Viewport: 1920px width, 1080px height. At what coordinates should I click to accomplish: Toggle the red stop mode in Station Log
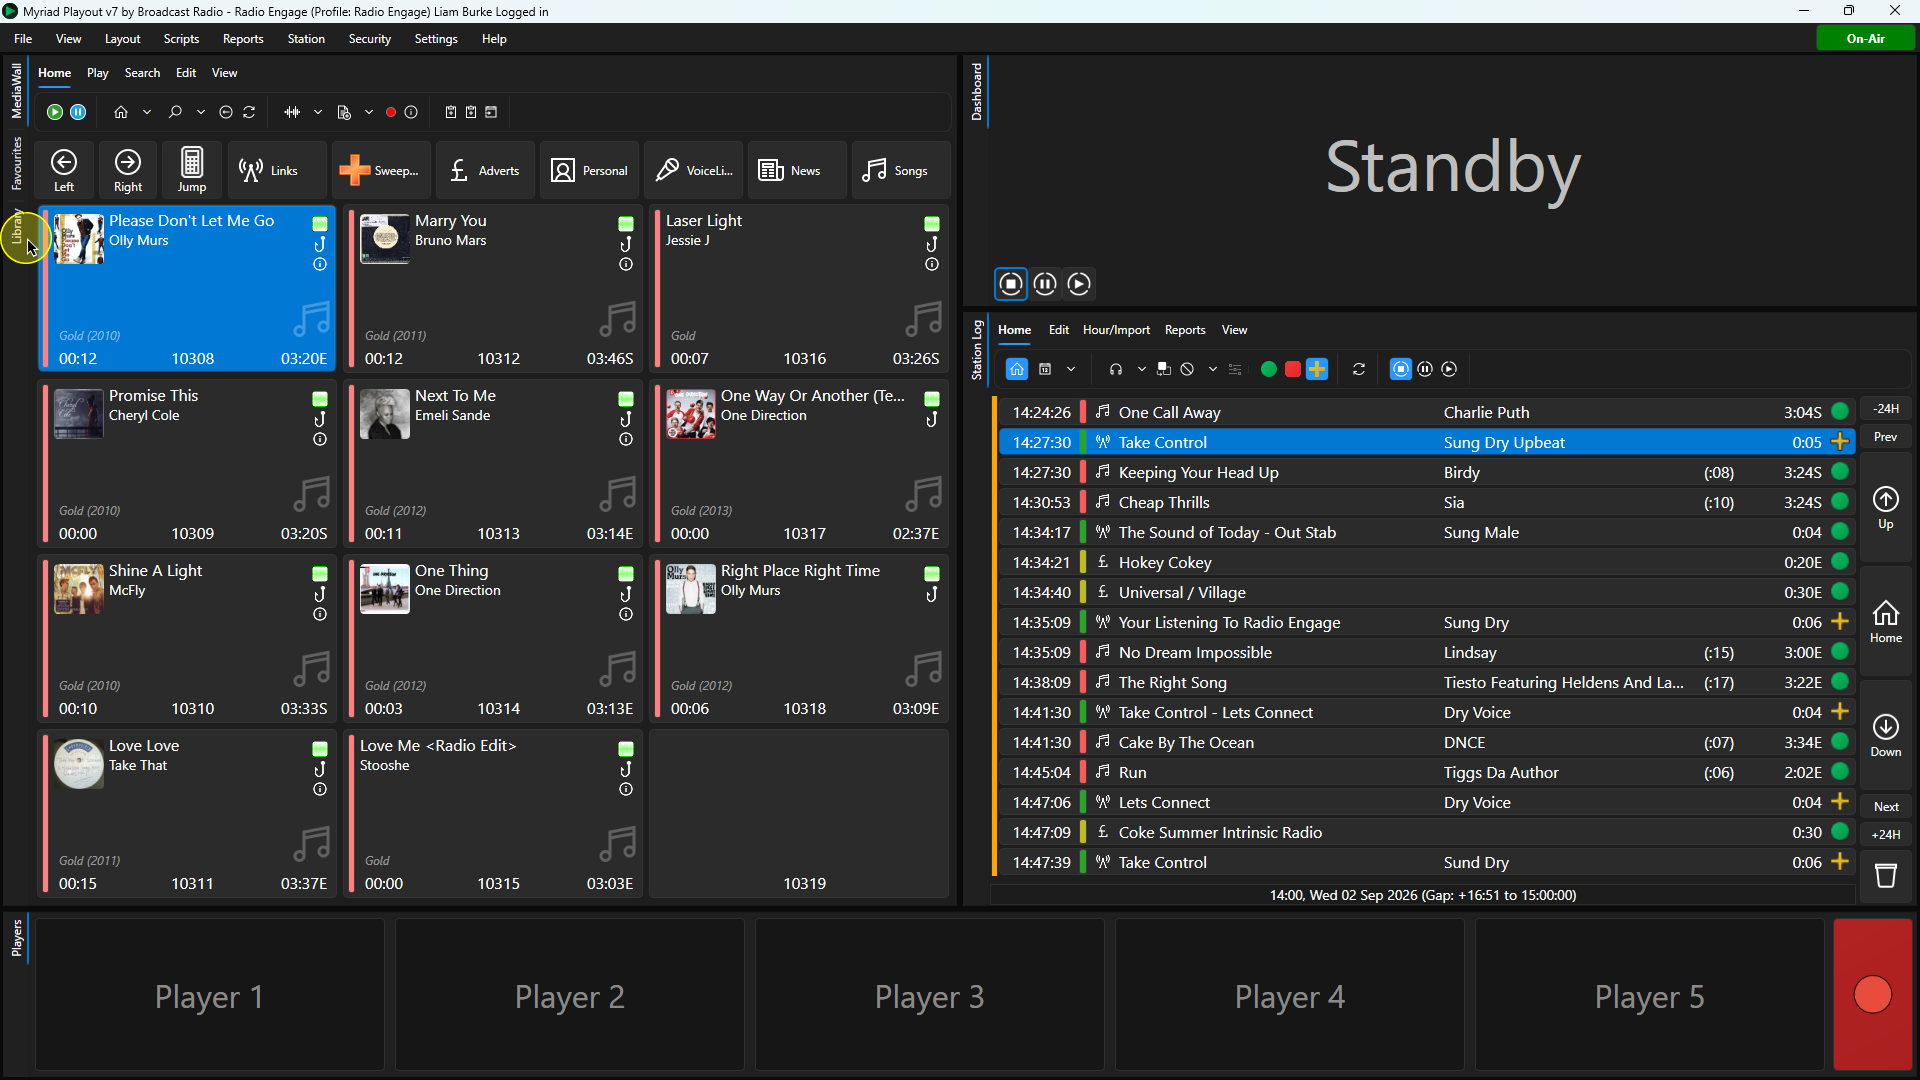1293,369
